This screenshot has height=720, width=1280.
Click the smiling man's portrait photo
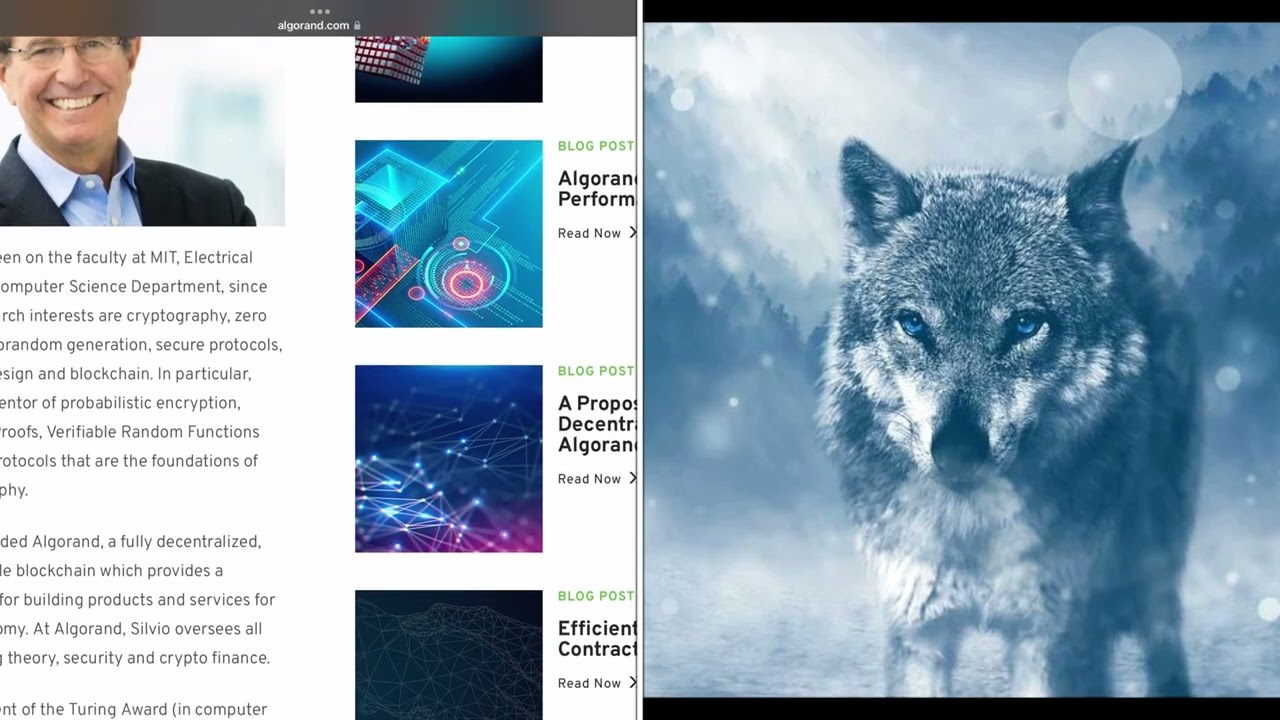click(x=142, y=131)
